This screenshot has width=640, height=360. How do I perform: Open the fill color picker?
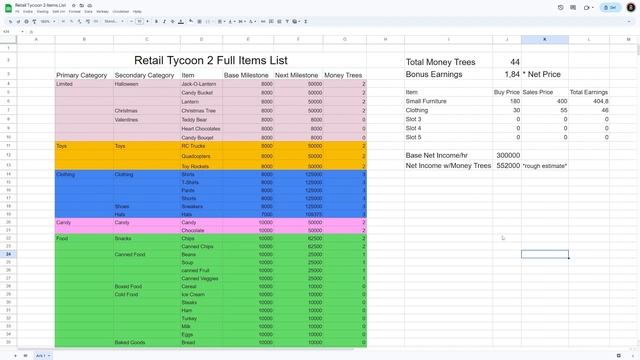point(191,21)
